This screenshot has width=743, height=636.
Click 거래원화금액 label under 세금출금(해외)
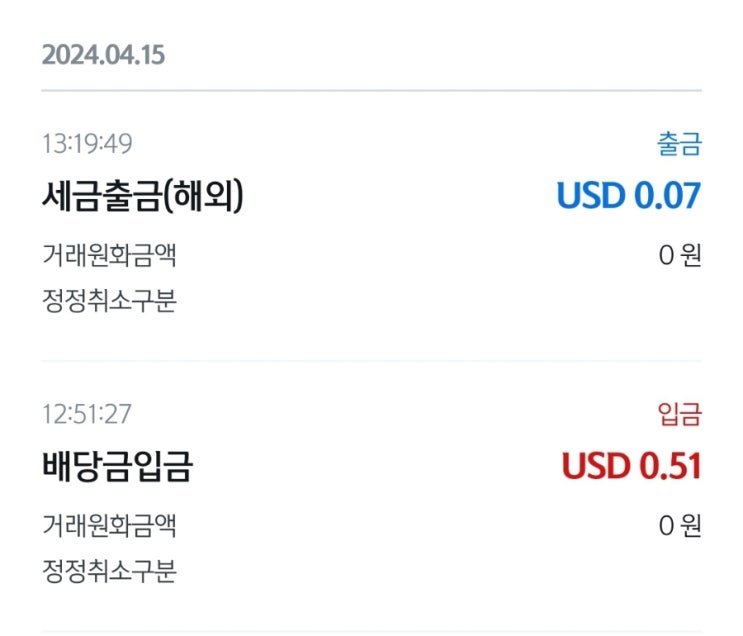(109, 255)
